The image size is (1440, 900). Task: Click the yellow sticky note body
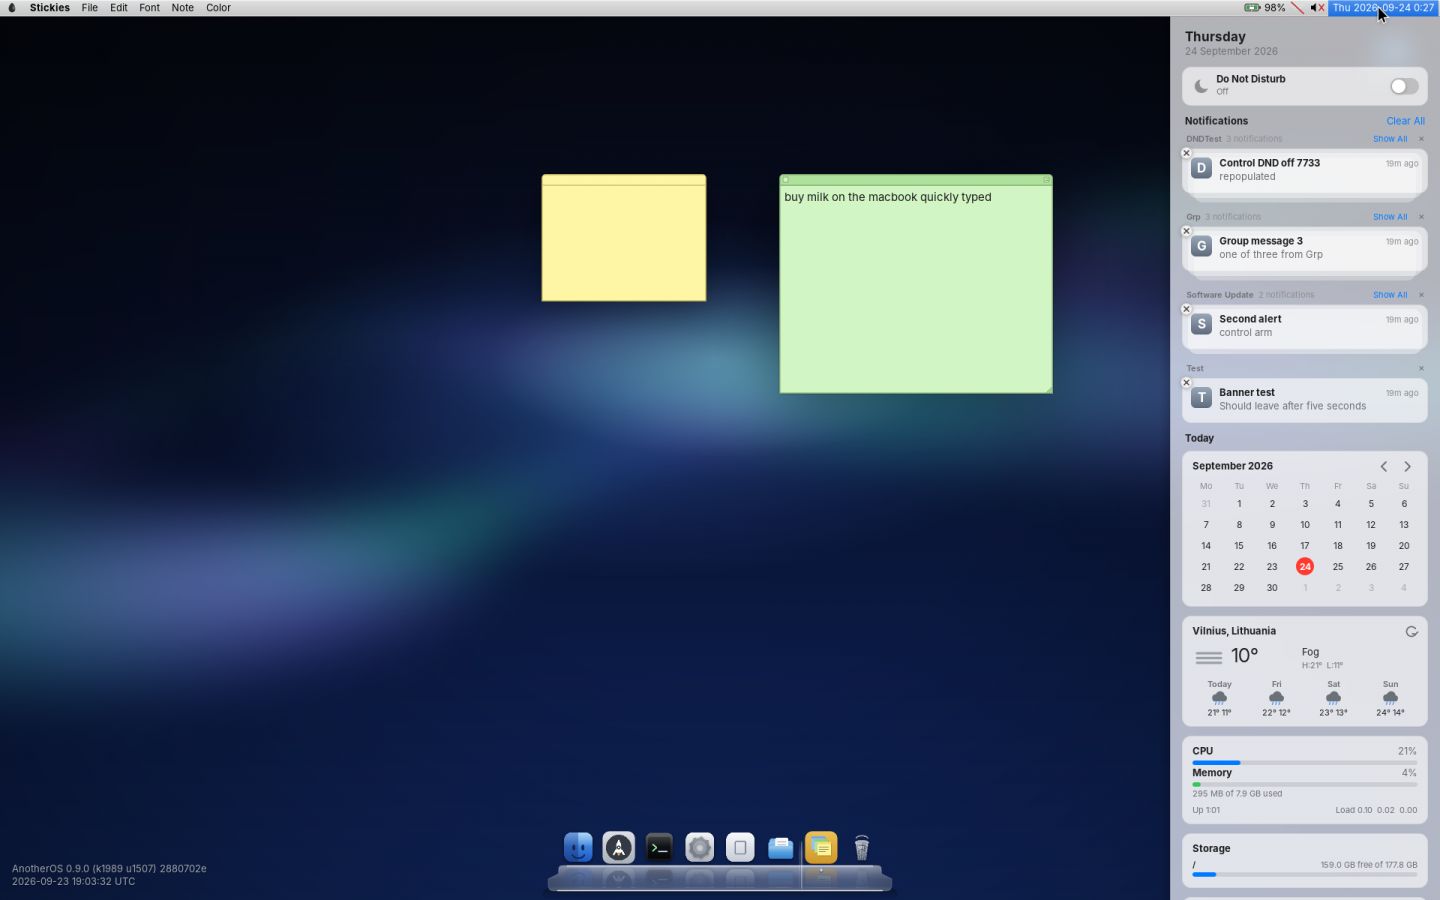click(x=624, y=243)
